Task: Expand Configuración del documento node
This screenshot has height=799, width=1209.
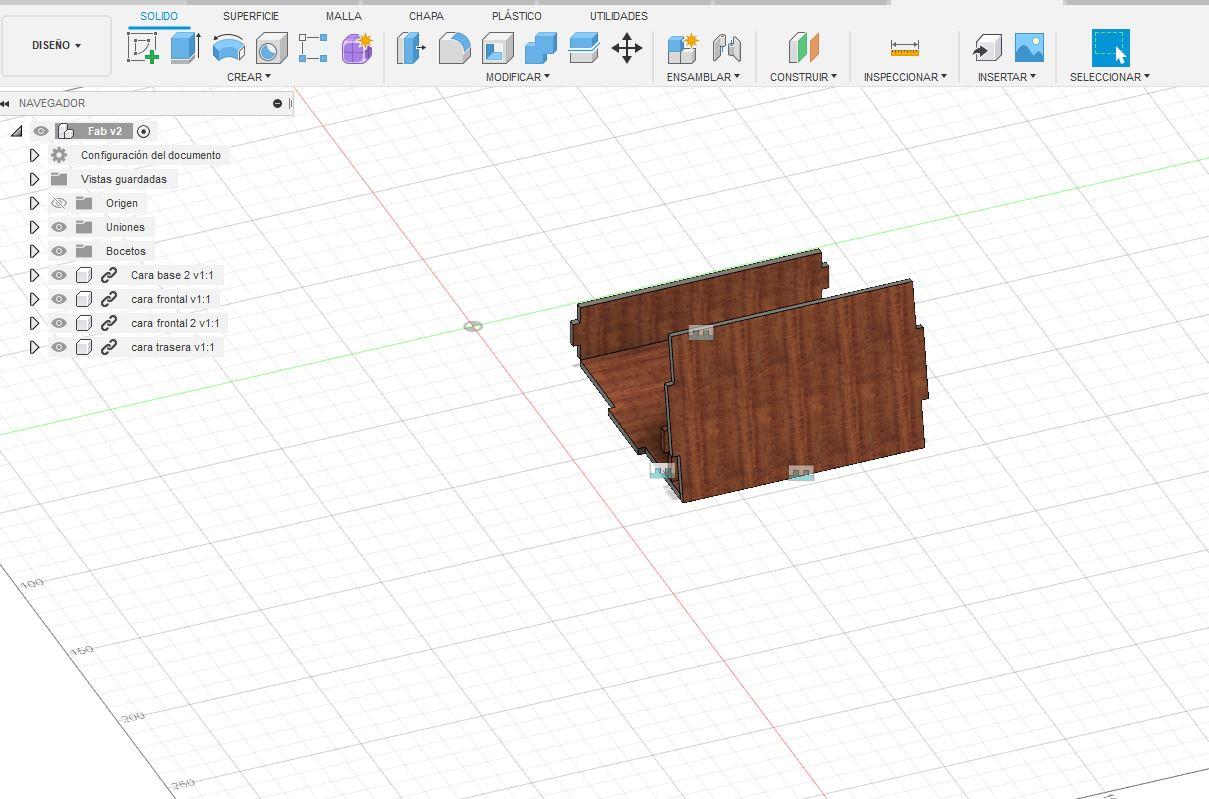Action: [34, 155]
